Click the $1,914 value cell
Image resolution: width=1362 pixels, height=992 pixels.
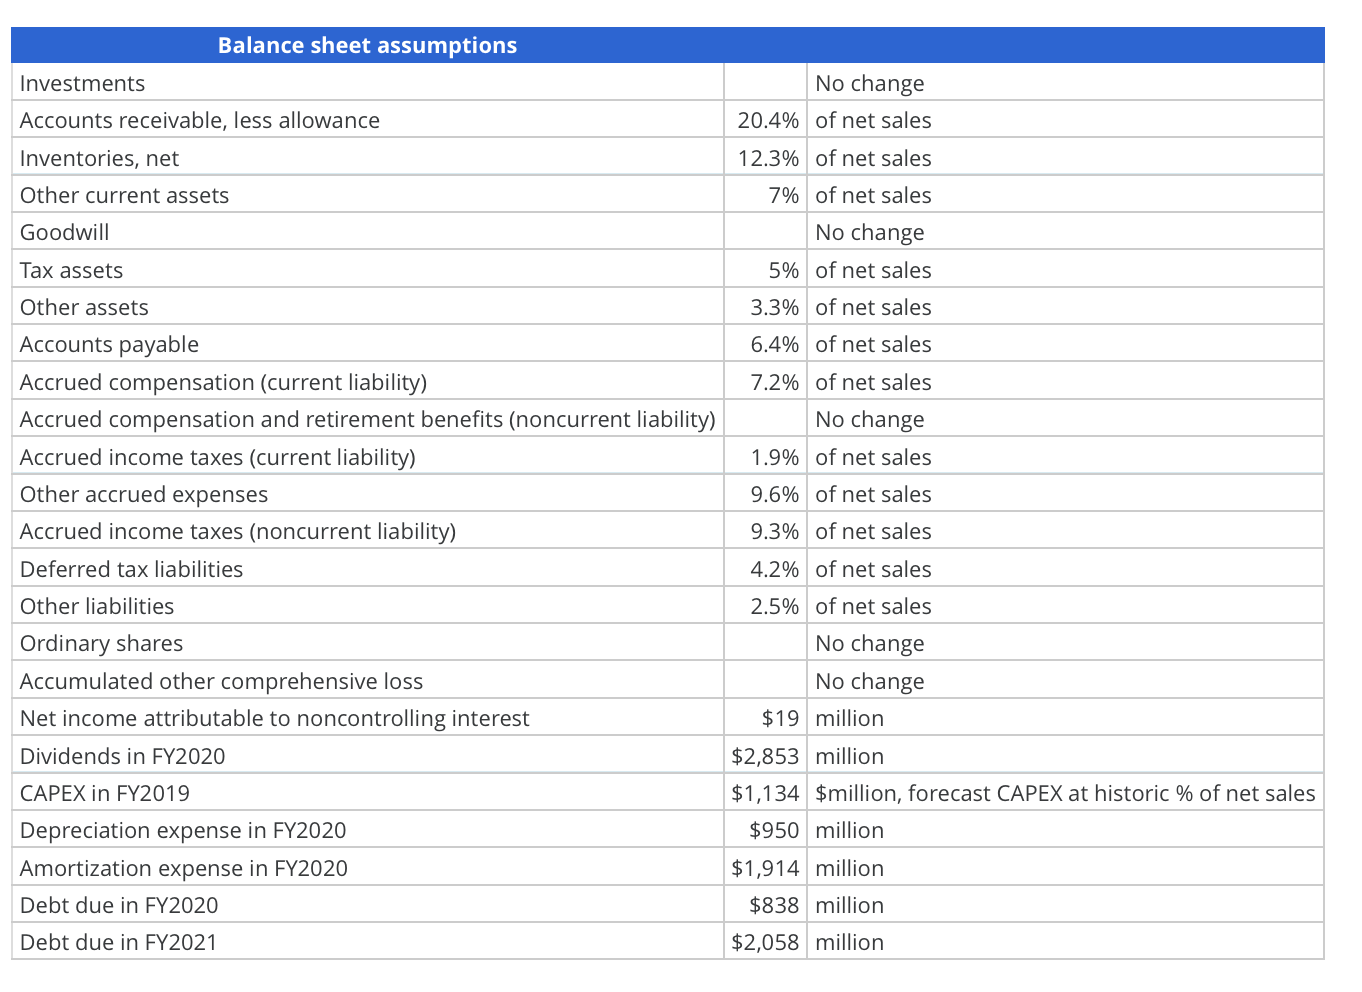(766, 868)
